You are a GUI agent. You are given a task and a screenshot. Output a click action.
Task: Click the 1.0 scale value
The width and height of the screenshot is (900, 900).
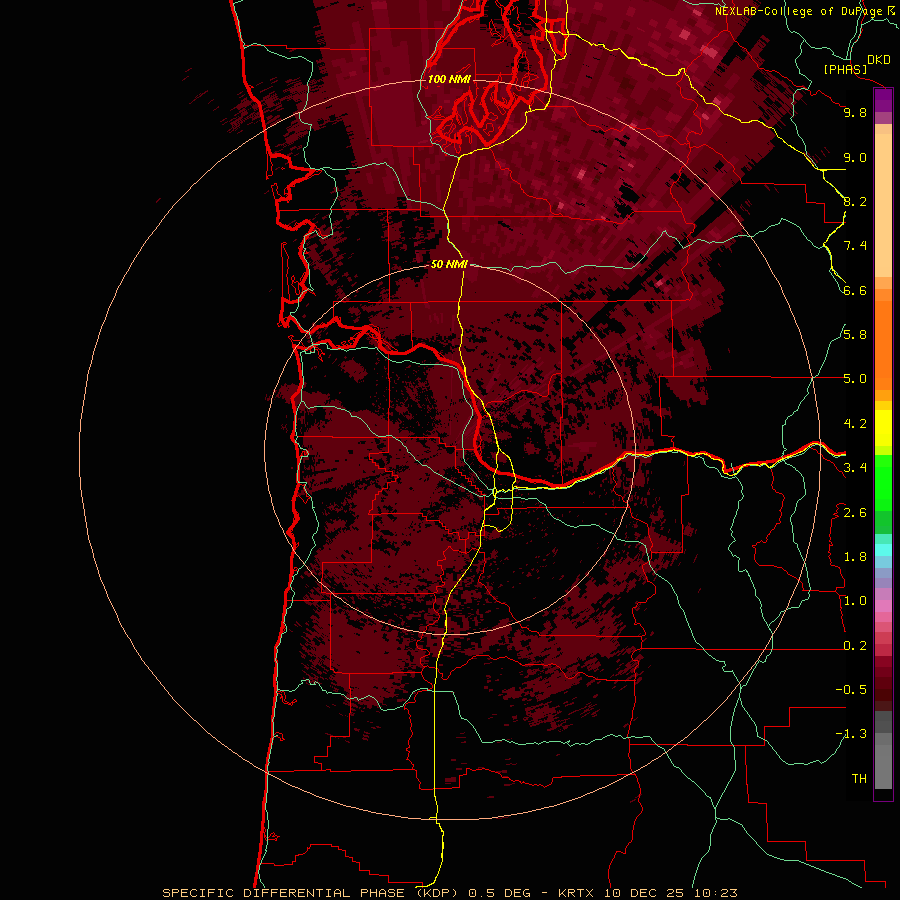[x=855, y=601]
